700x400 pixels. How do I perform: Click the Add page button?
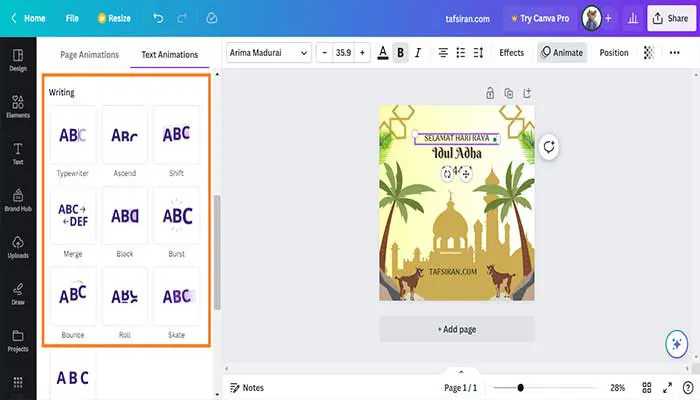point(457,329)
